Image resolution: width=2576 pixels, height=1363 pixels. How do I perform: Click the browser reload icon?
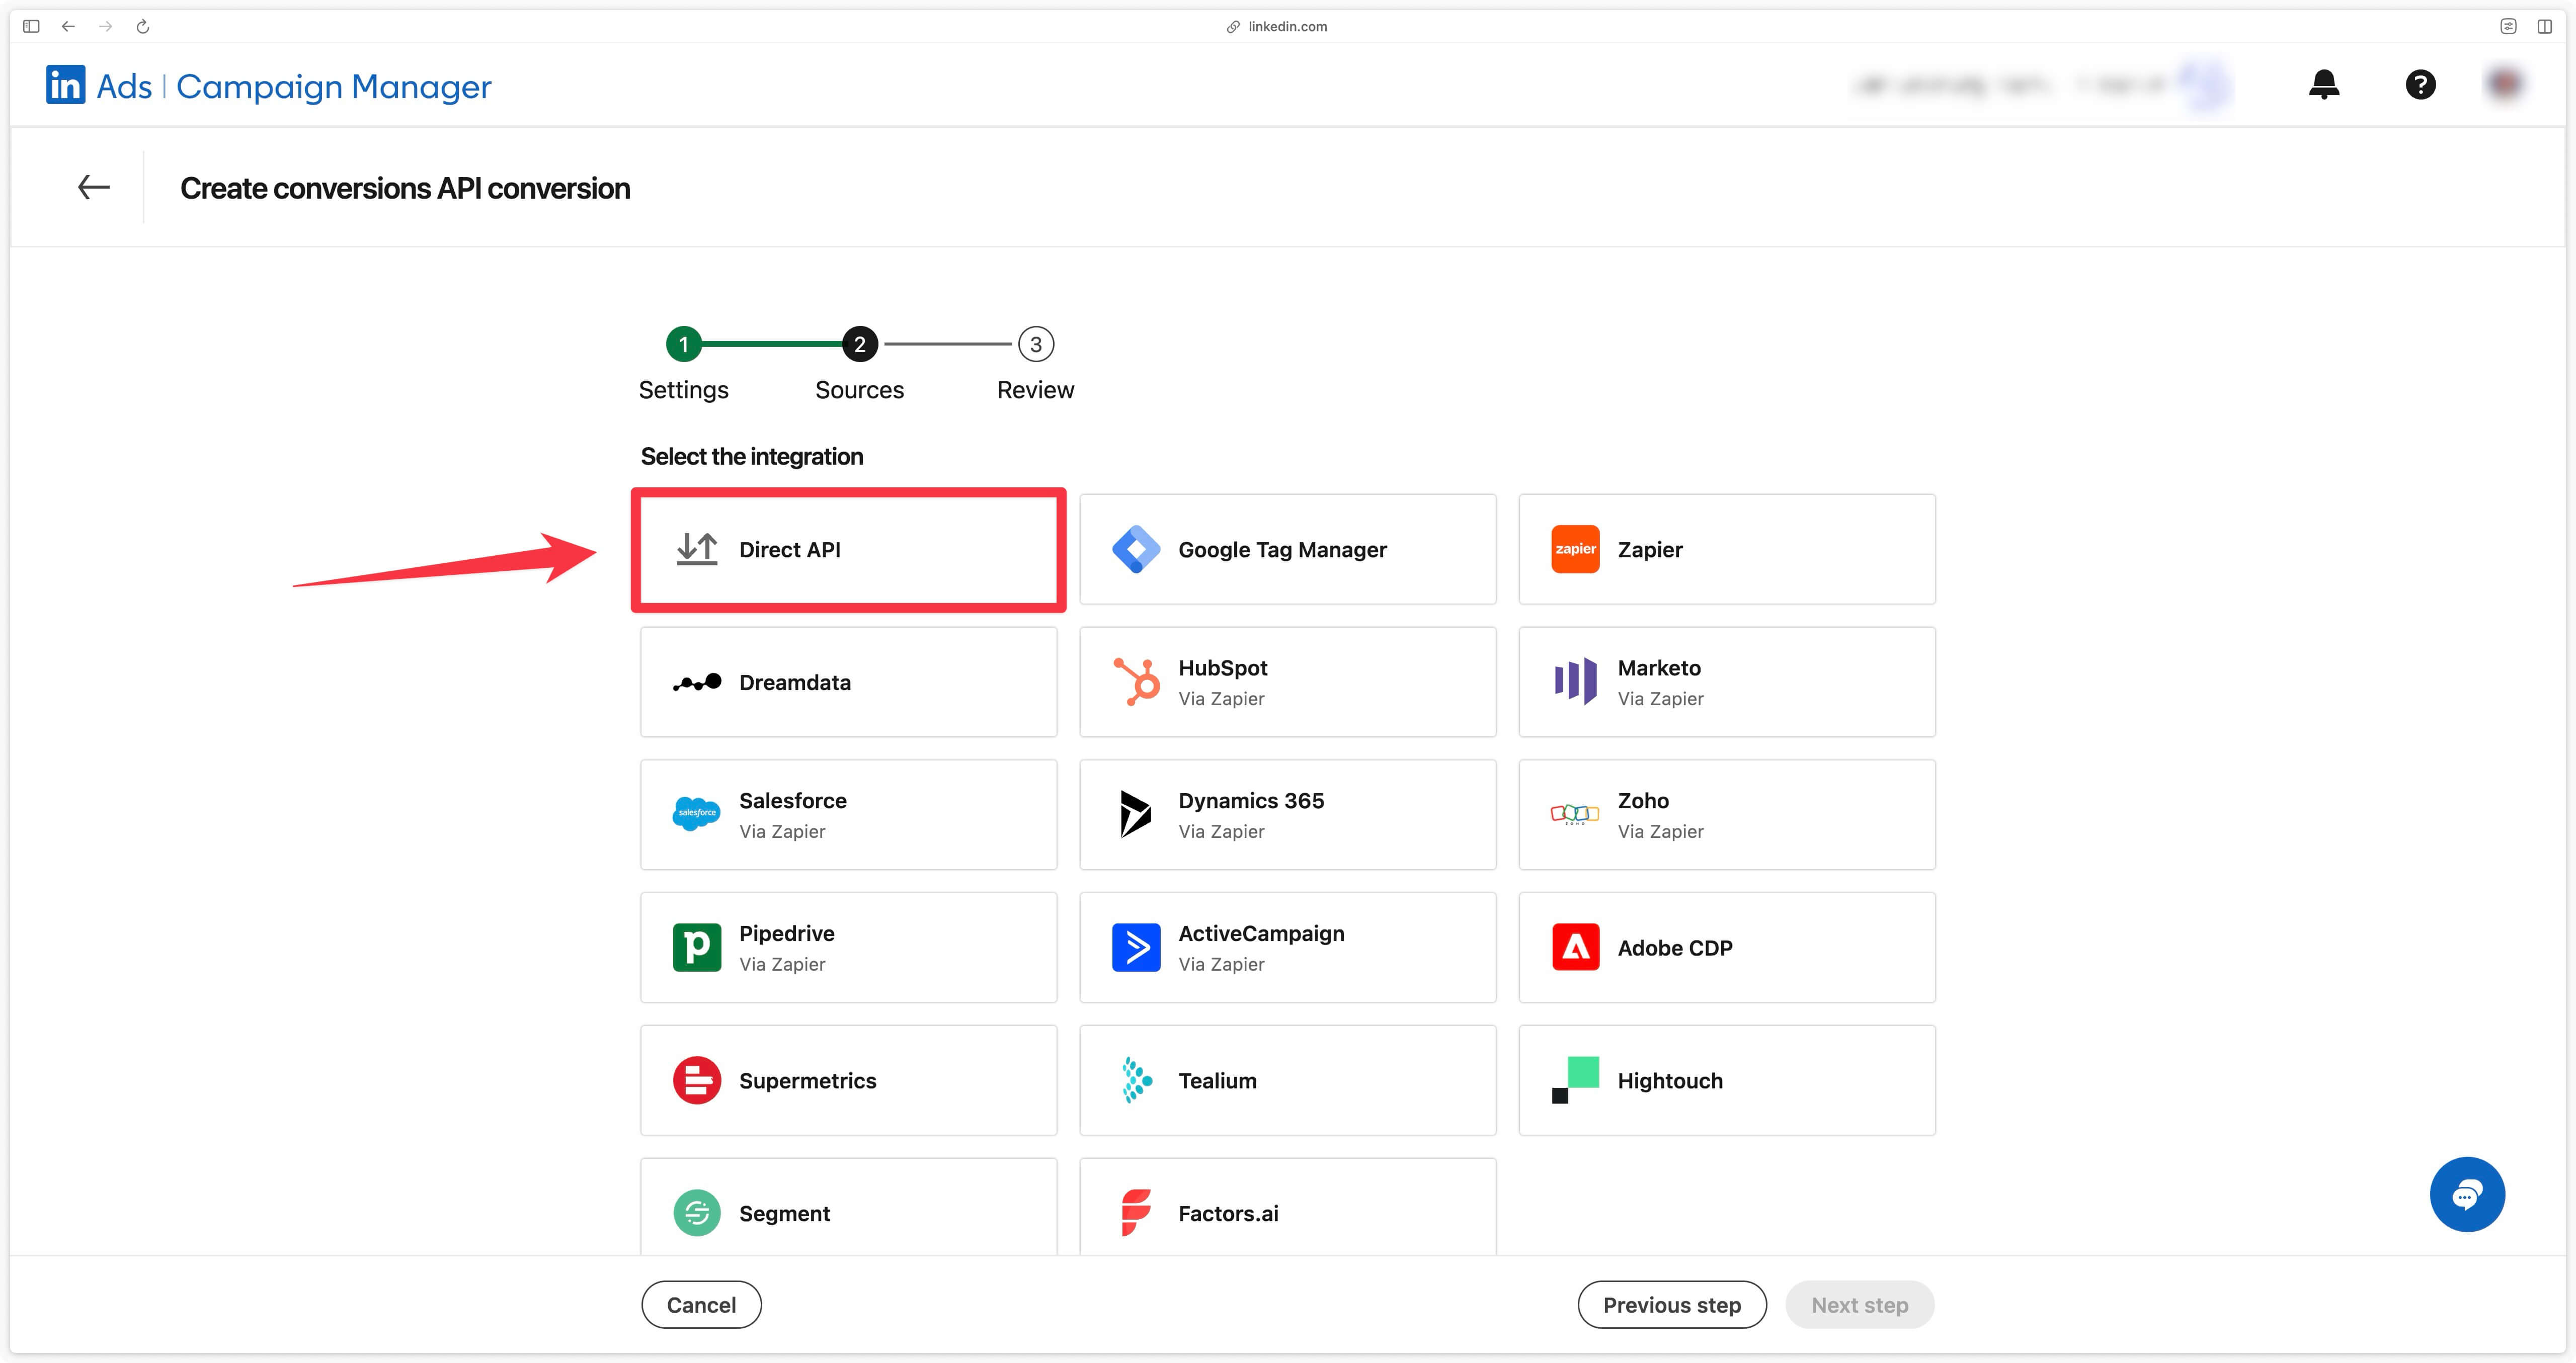(x=143, y=27)
